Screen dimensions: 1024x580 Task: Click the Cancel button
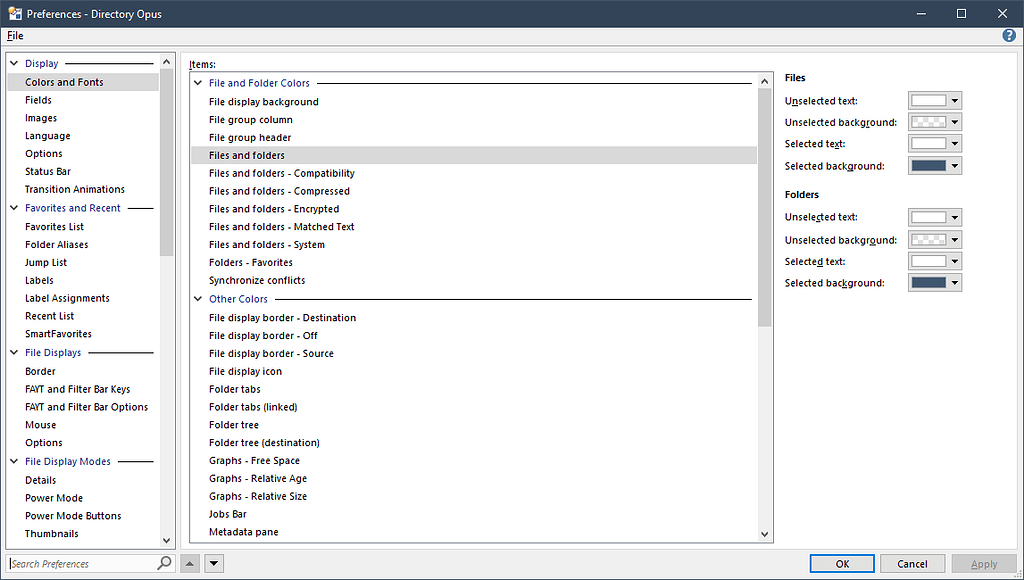point(911,563)
